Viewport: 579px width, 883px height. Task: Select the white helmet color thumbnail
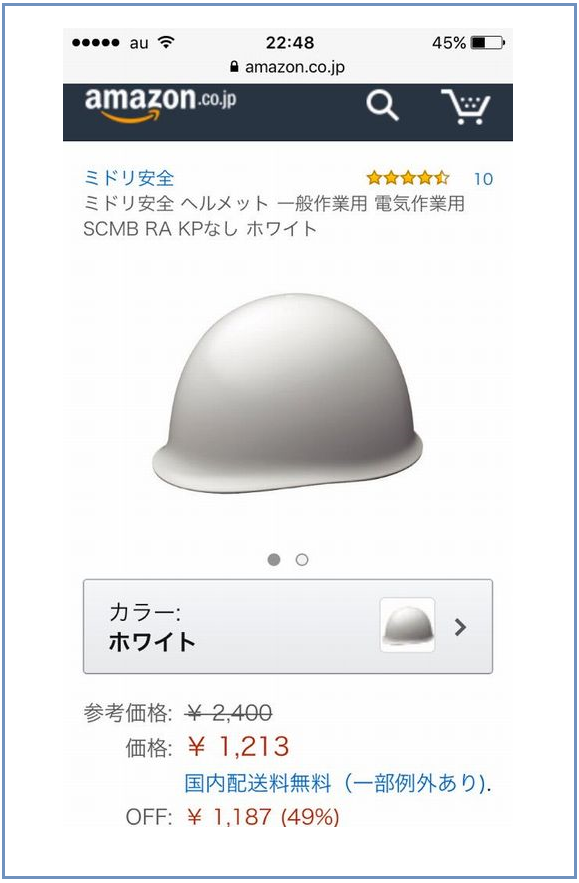[407, 625]
